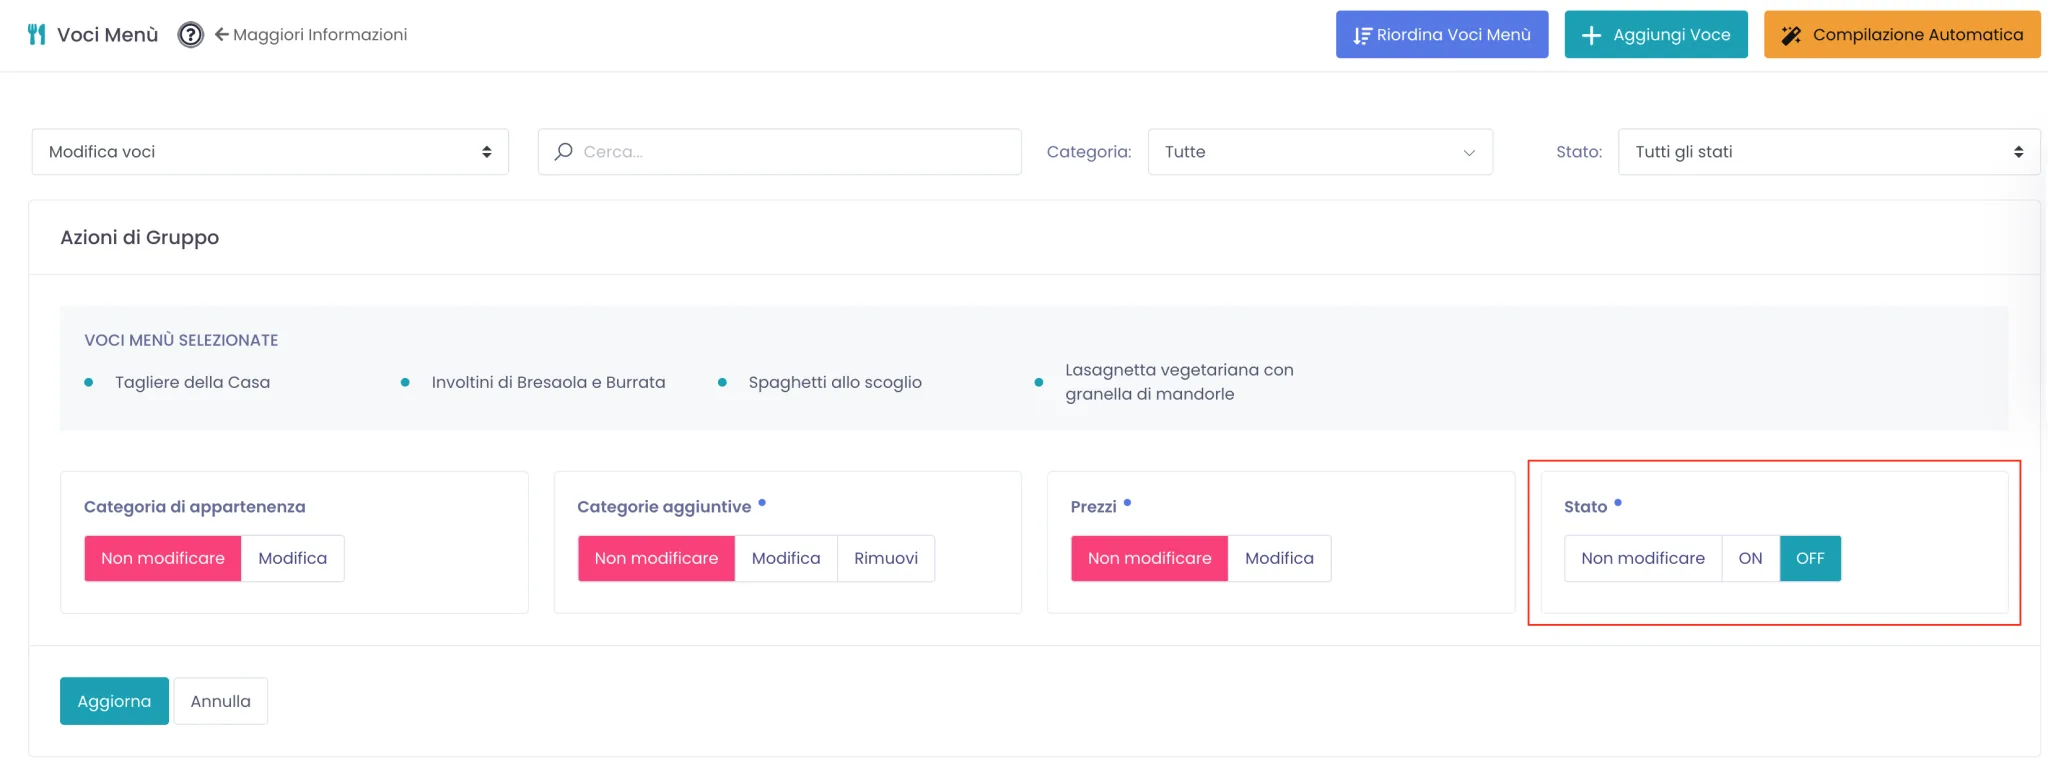Set Stato to OFF
Screen dimensions: 2048x772
point(1810,558)
